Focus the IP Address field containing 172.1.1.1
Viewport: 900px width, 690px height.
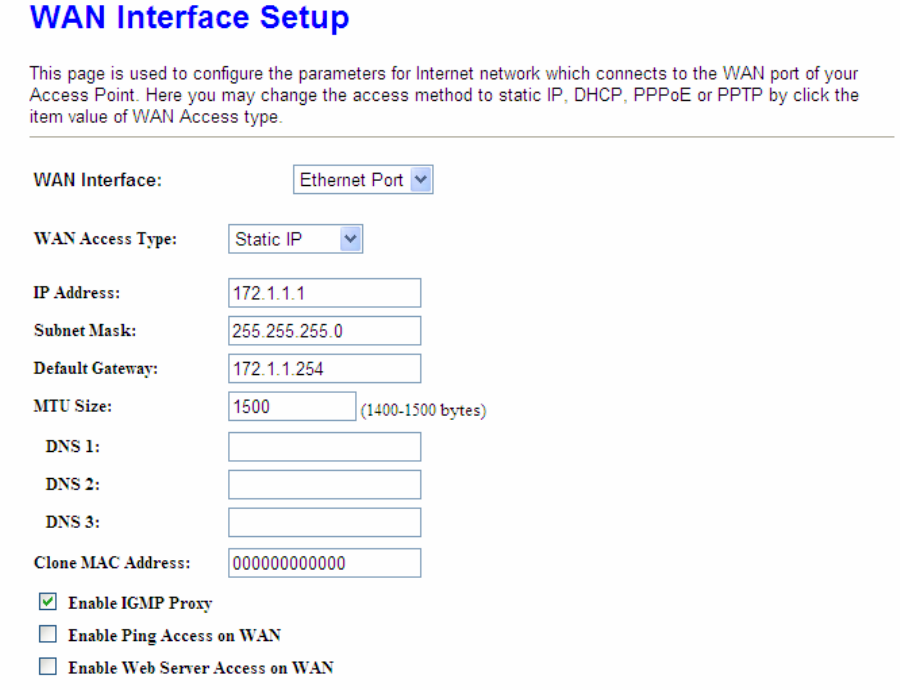[x=324, y=293]
